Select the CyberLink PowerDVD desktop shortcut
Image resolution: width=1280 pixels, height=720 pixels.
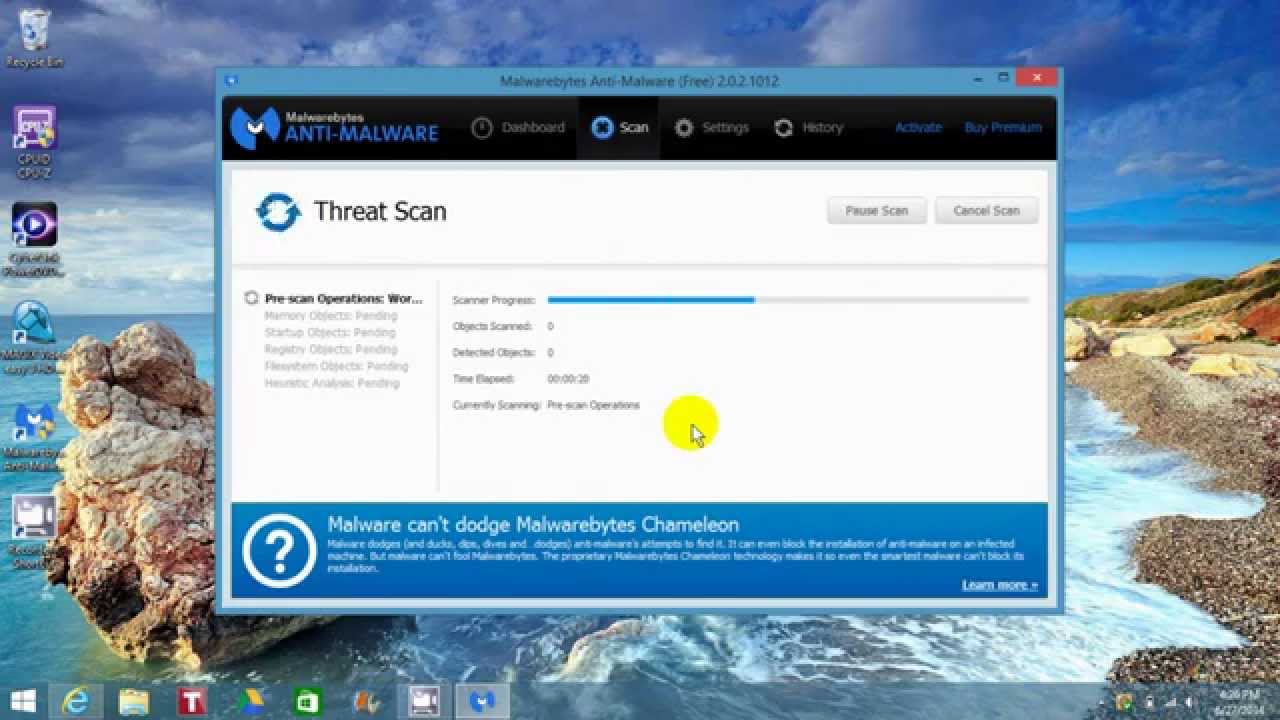[x=34, y=240]
